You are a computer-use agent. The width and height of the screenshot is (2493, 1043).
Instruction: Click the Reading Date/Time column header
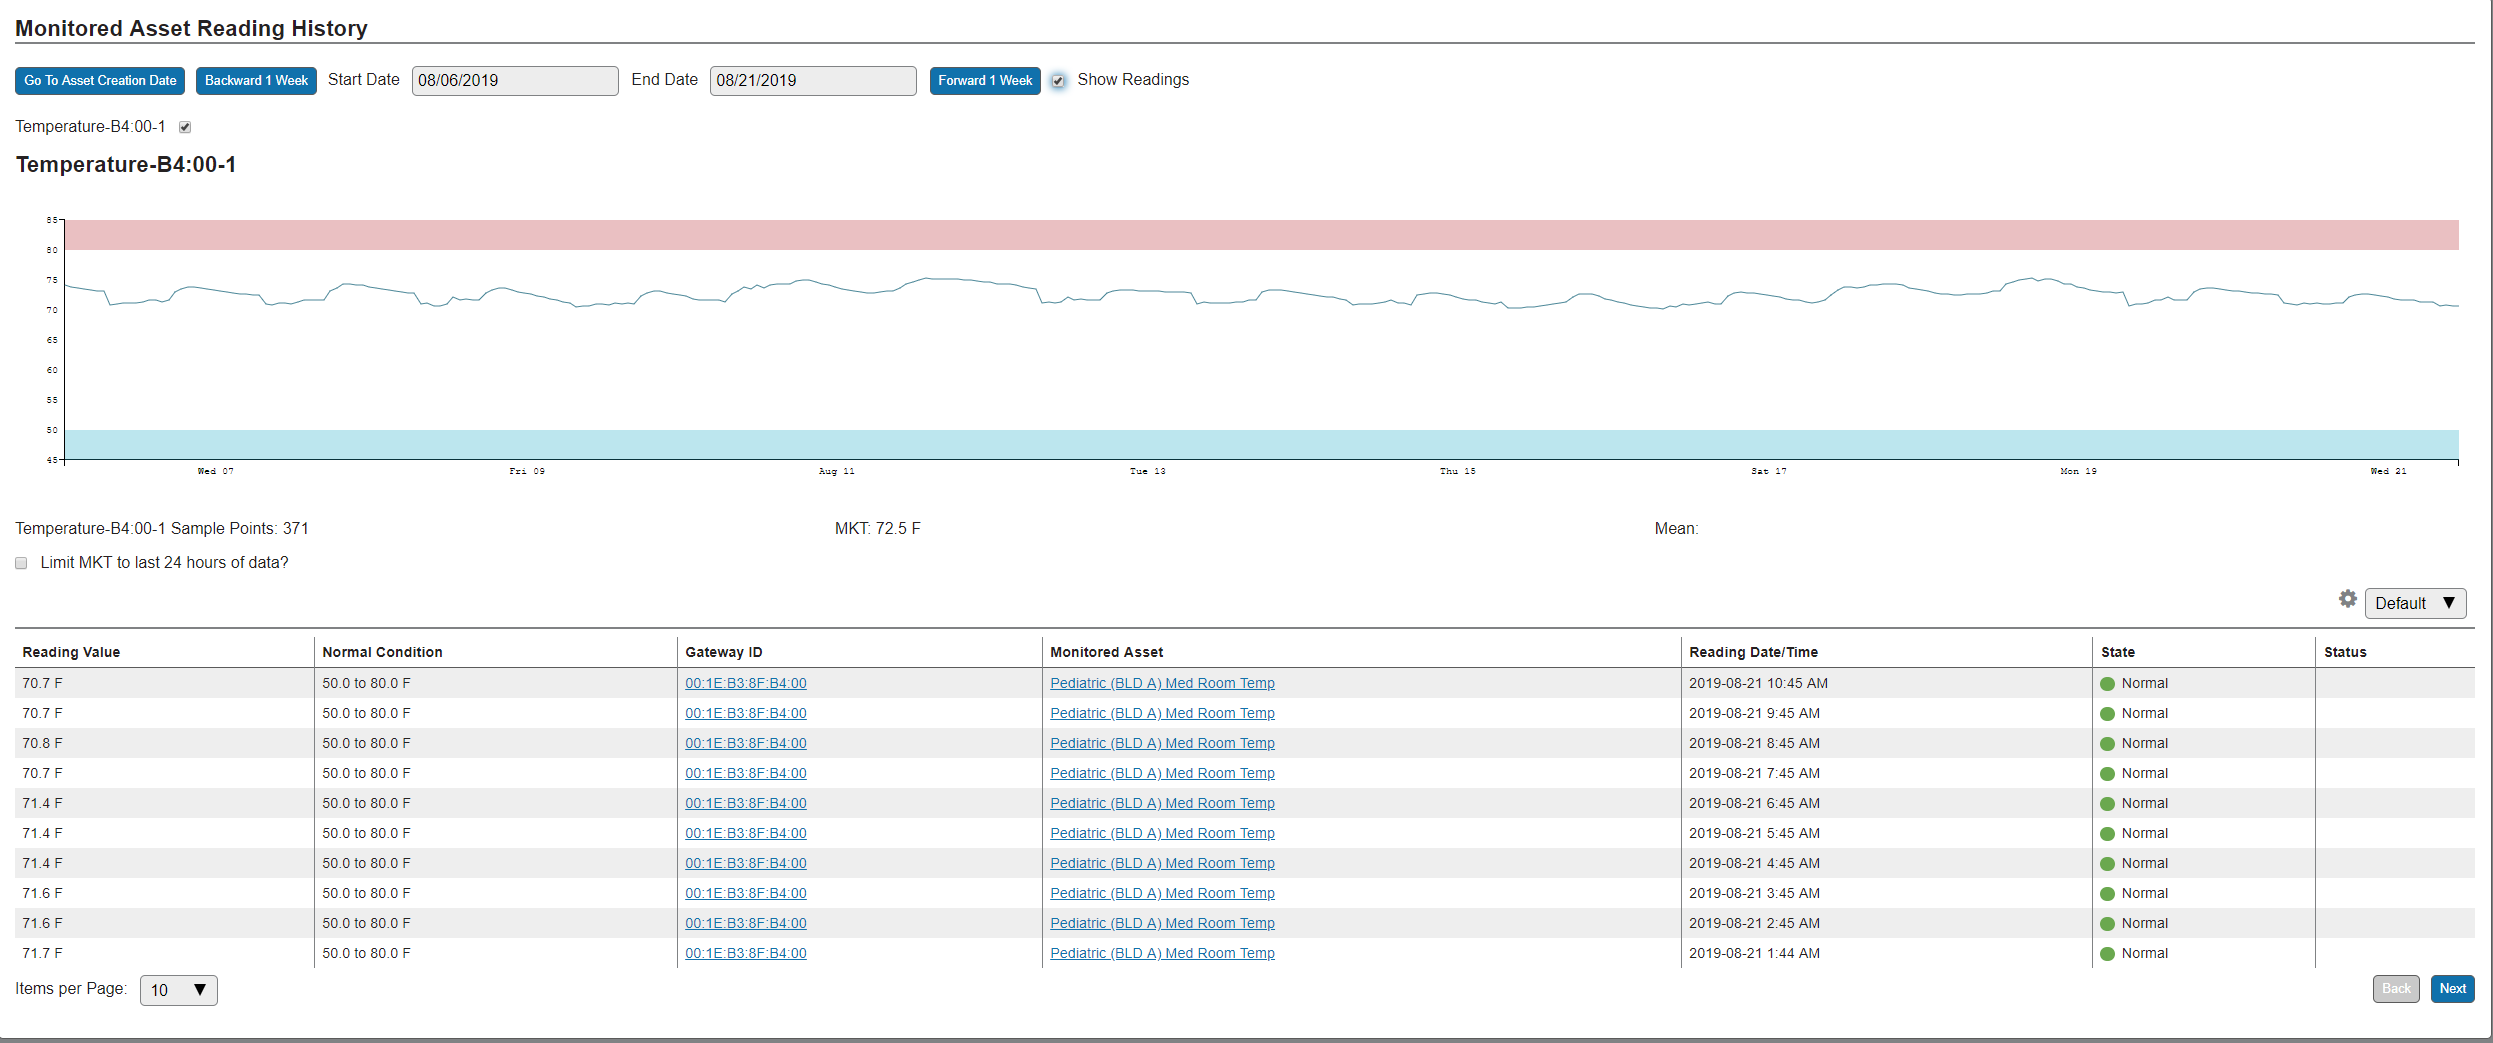click(x=1753, y=652)
